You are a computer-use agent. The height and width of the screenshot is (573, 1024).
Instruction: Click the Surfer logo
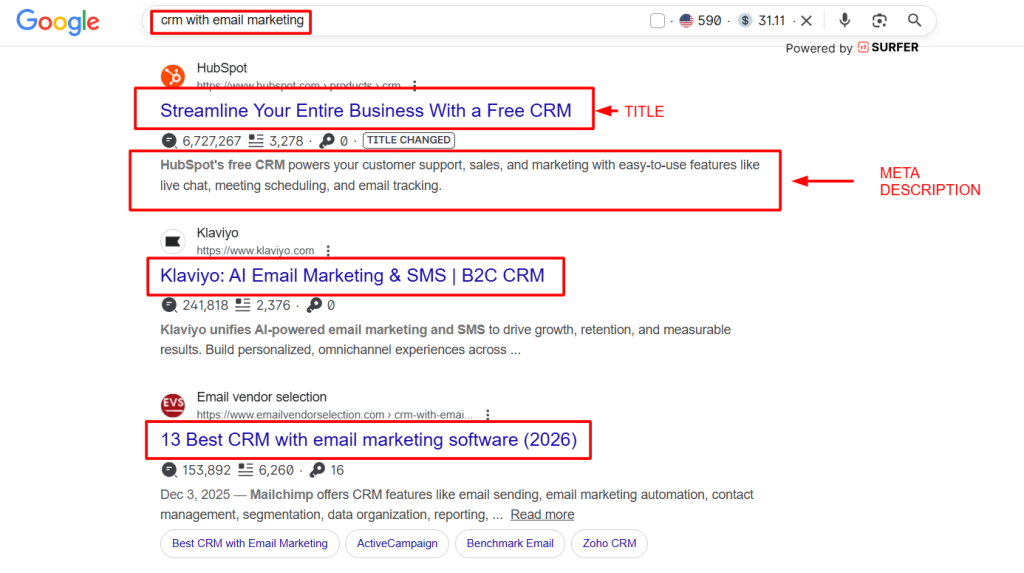(x=888, y=48)
